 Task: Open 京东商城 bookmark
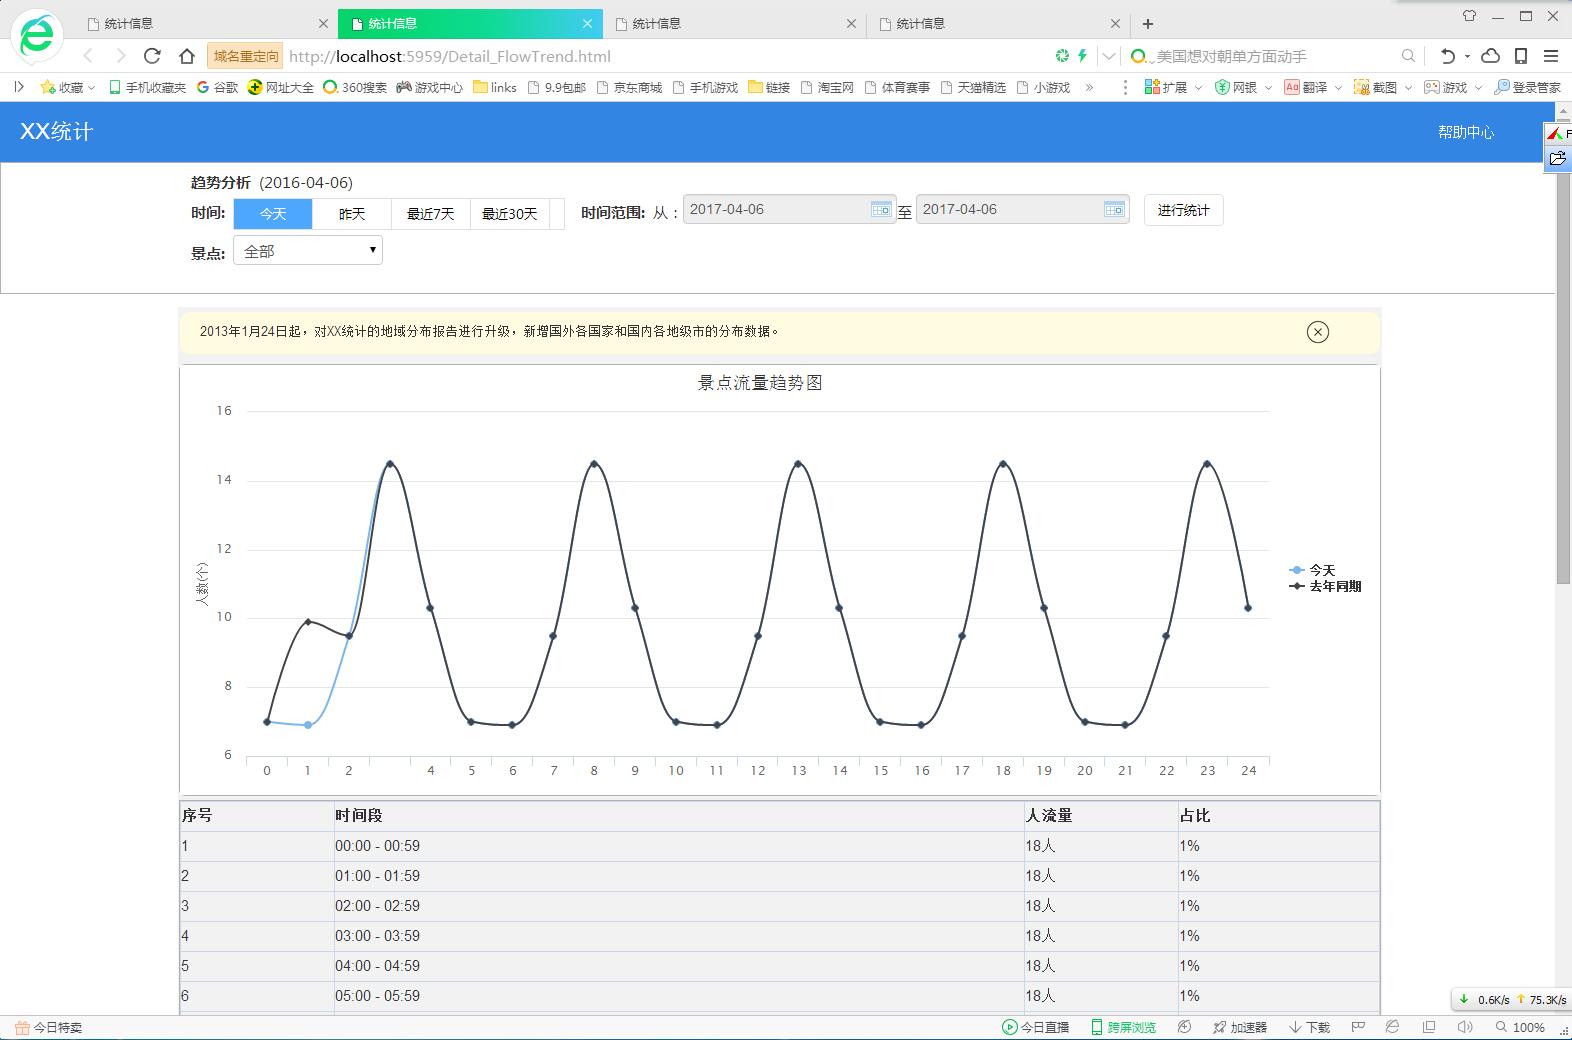(629, 87)
